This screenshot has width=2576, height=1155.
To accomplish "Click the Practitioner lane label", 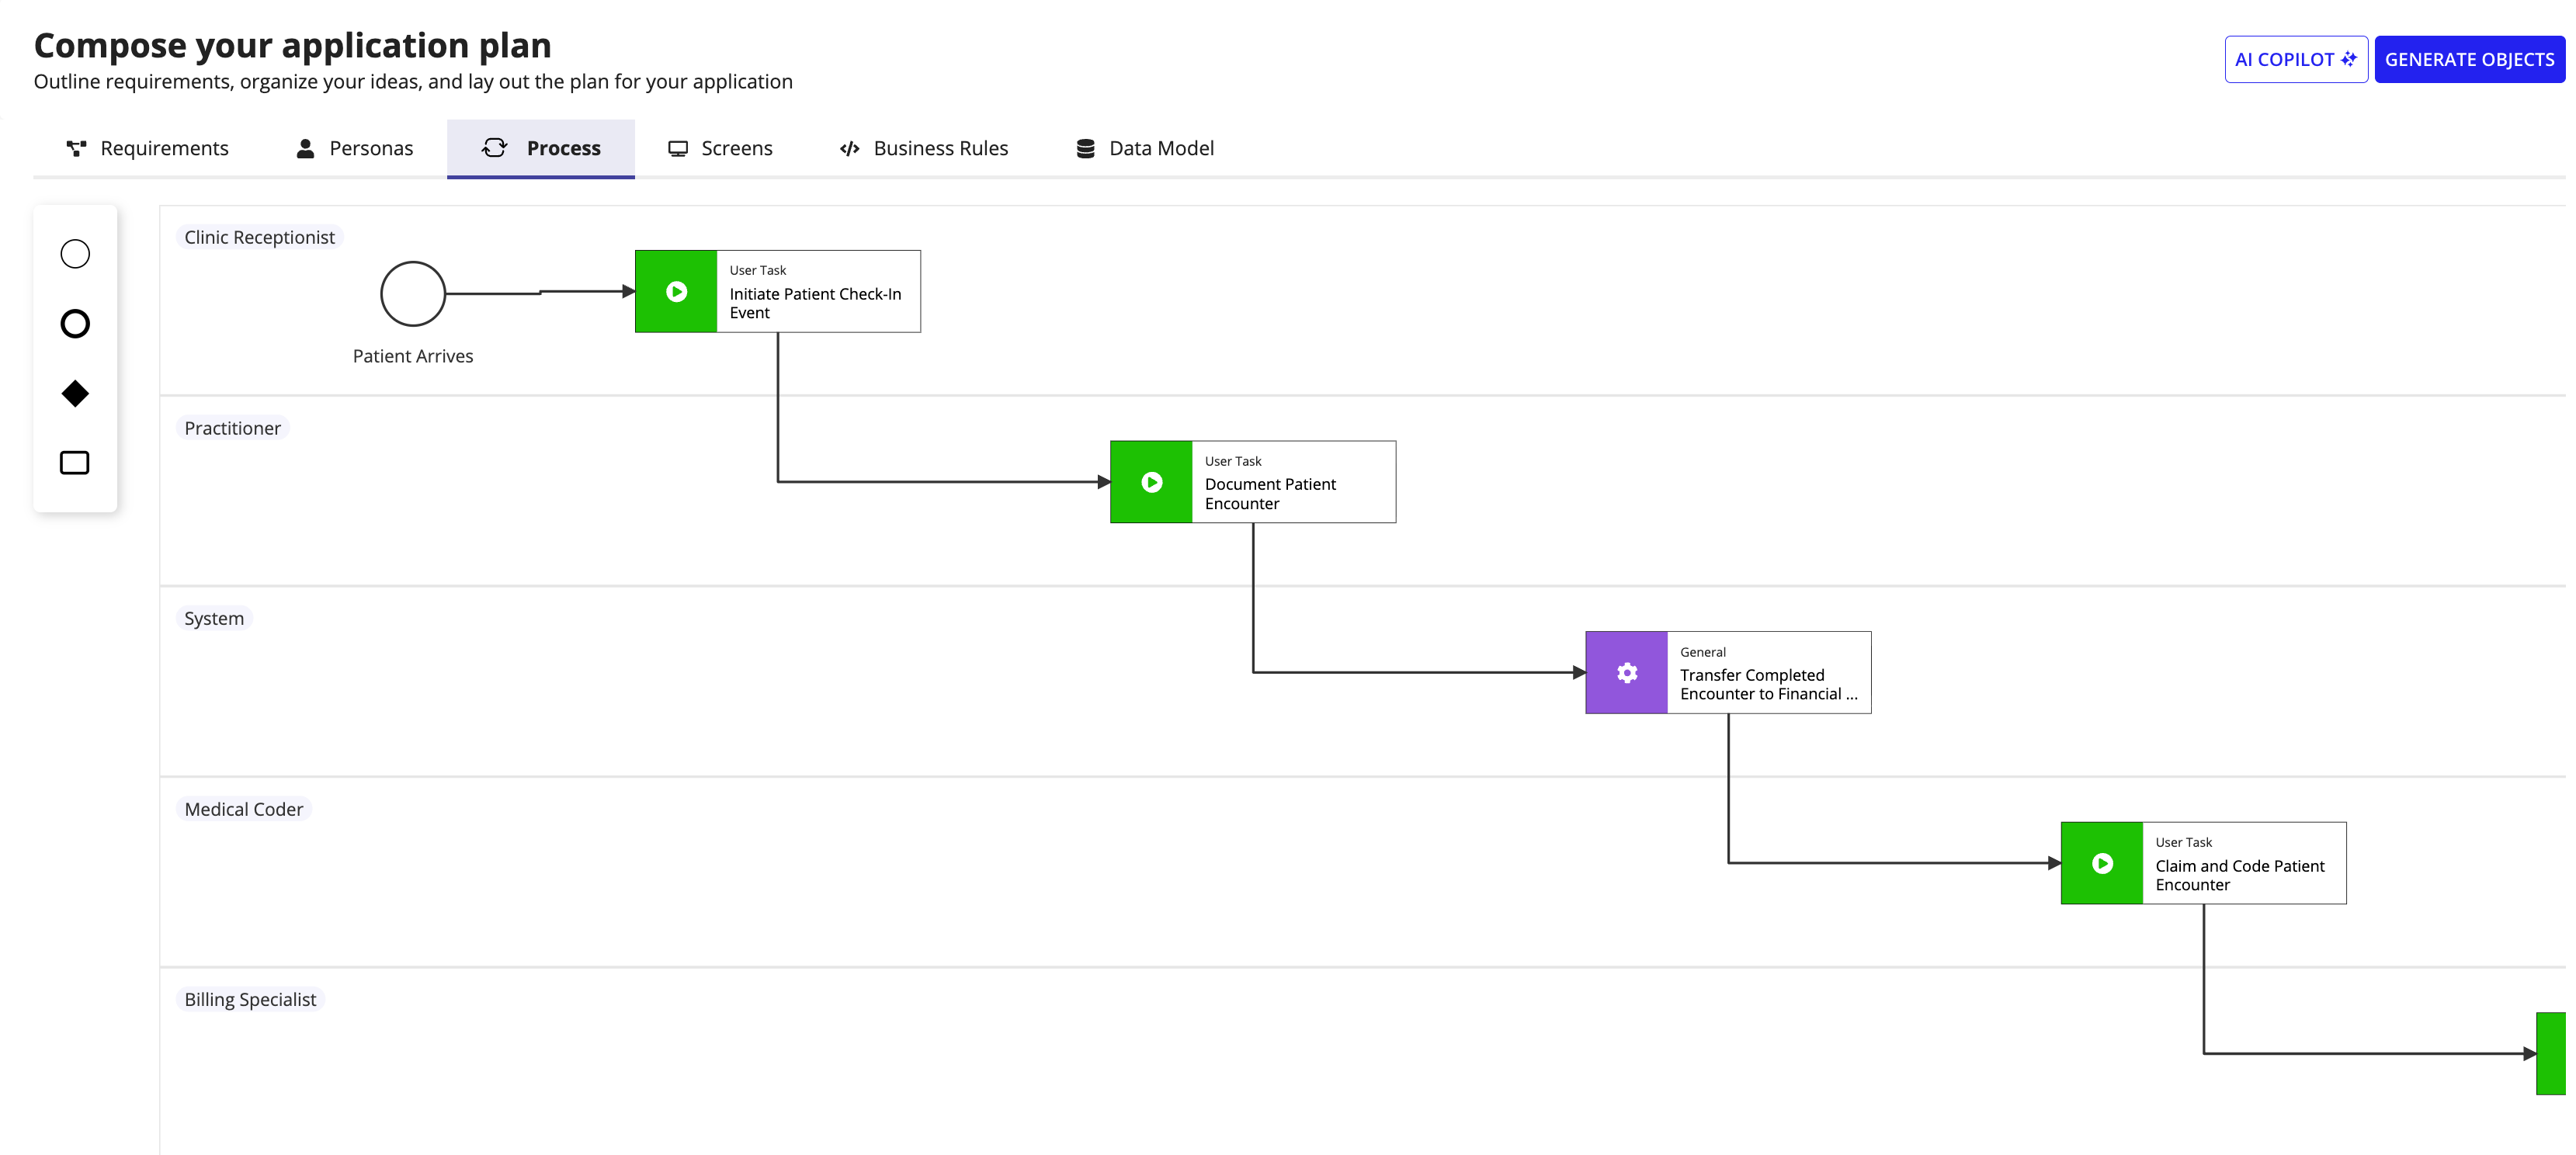I will click(232, 428).
